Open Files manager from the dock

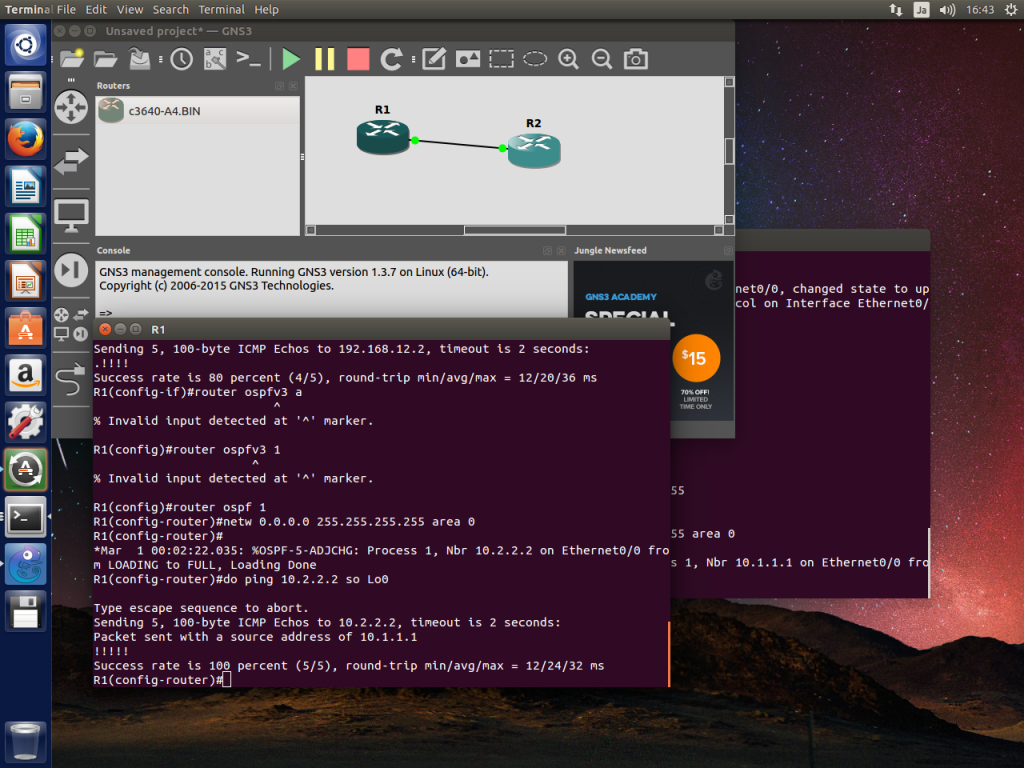25,92
